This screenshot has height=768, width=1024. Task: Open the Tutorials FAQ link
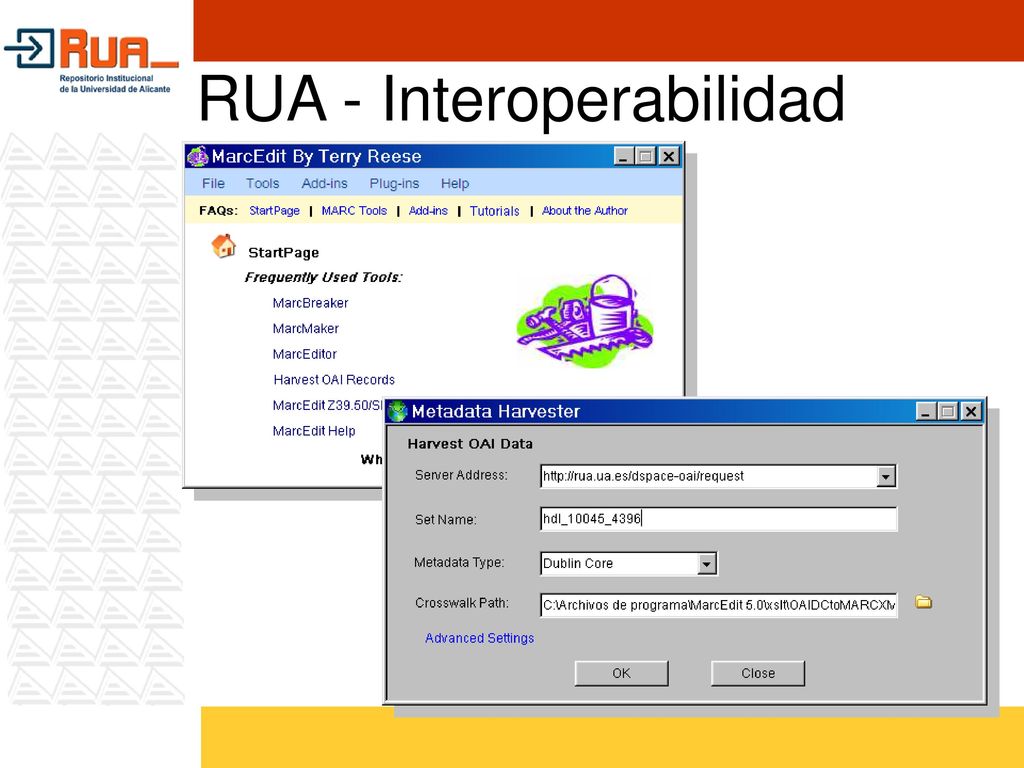pos(494,211)
